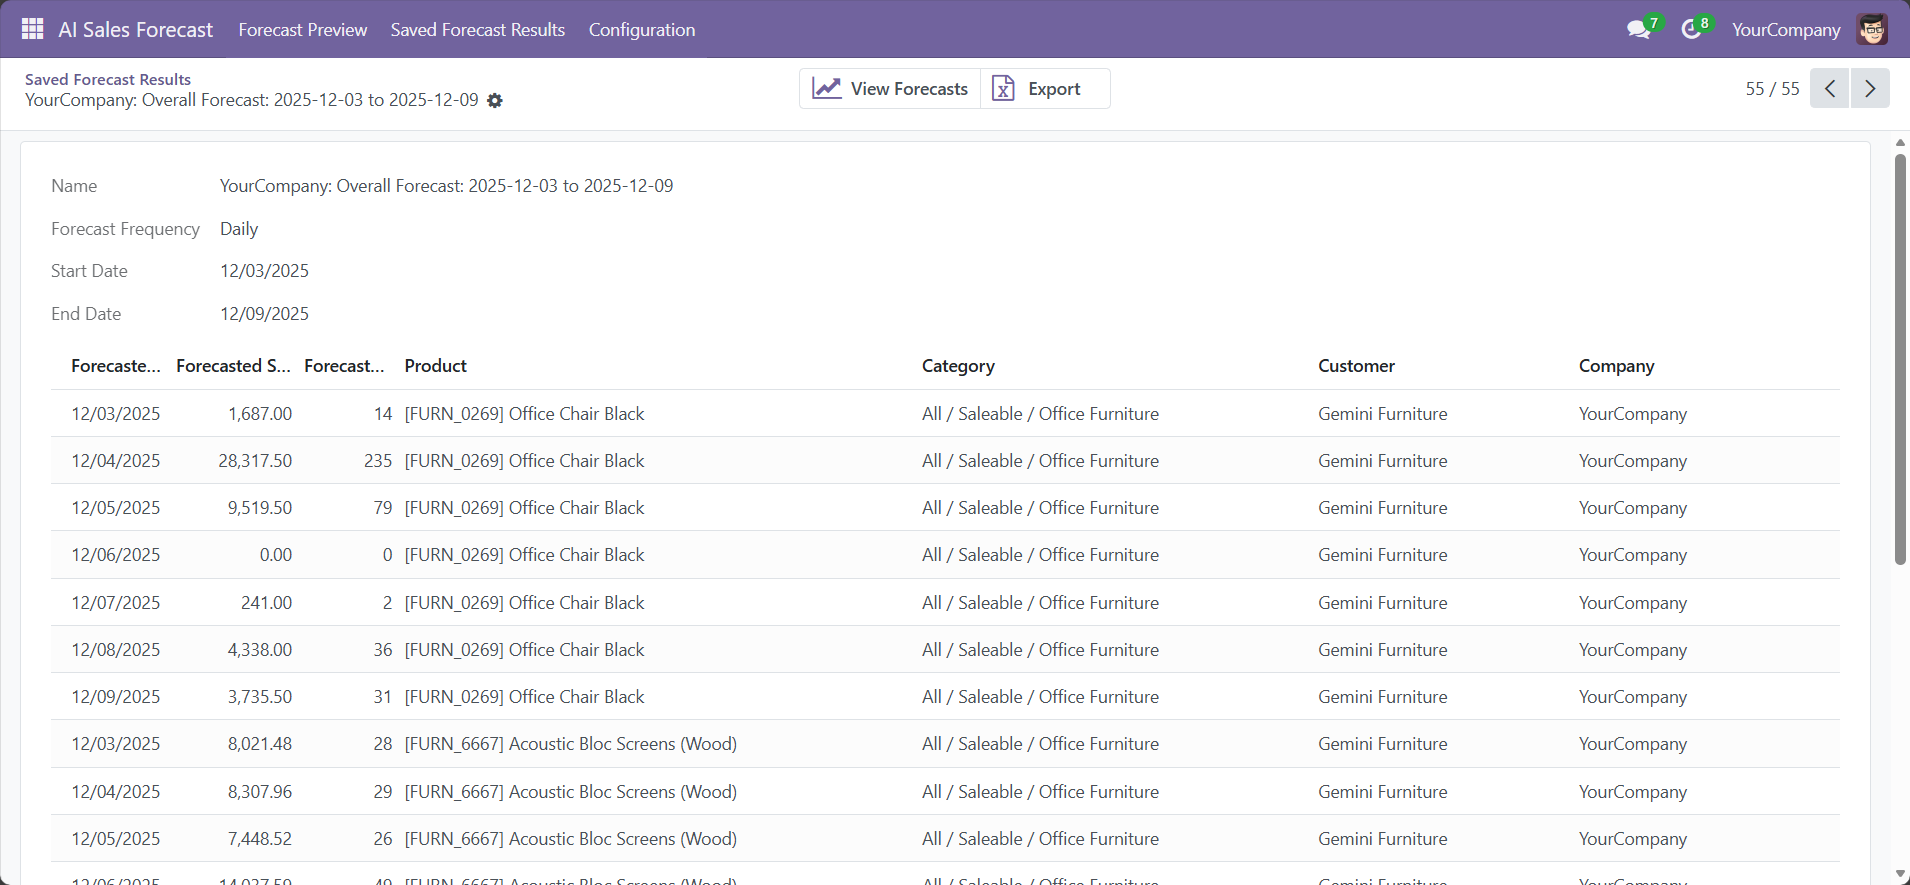Sort by Product column header
The height and width of the screenshot is (885, 1910).
tap(435, 366)
